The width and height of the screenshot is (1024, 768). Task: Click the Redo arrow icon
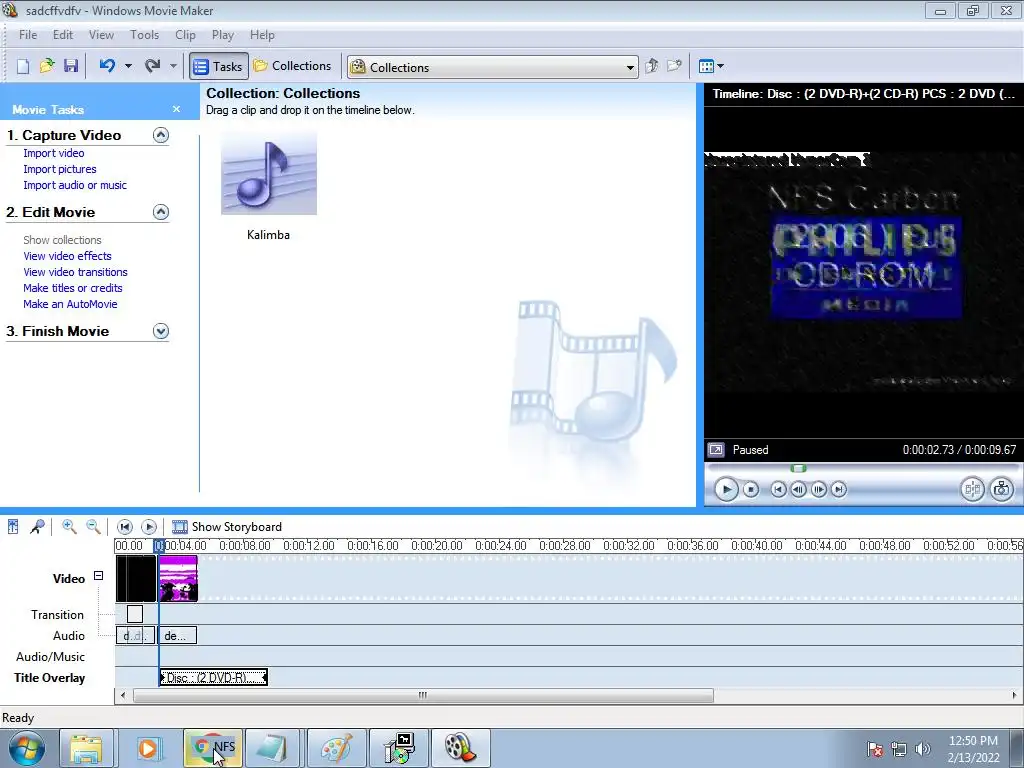(x=152, y=65)
